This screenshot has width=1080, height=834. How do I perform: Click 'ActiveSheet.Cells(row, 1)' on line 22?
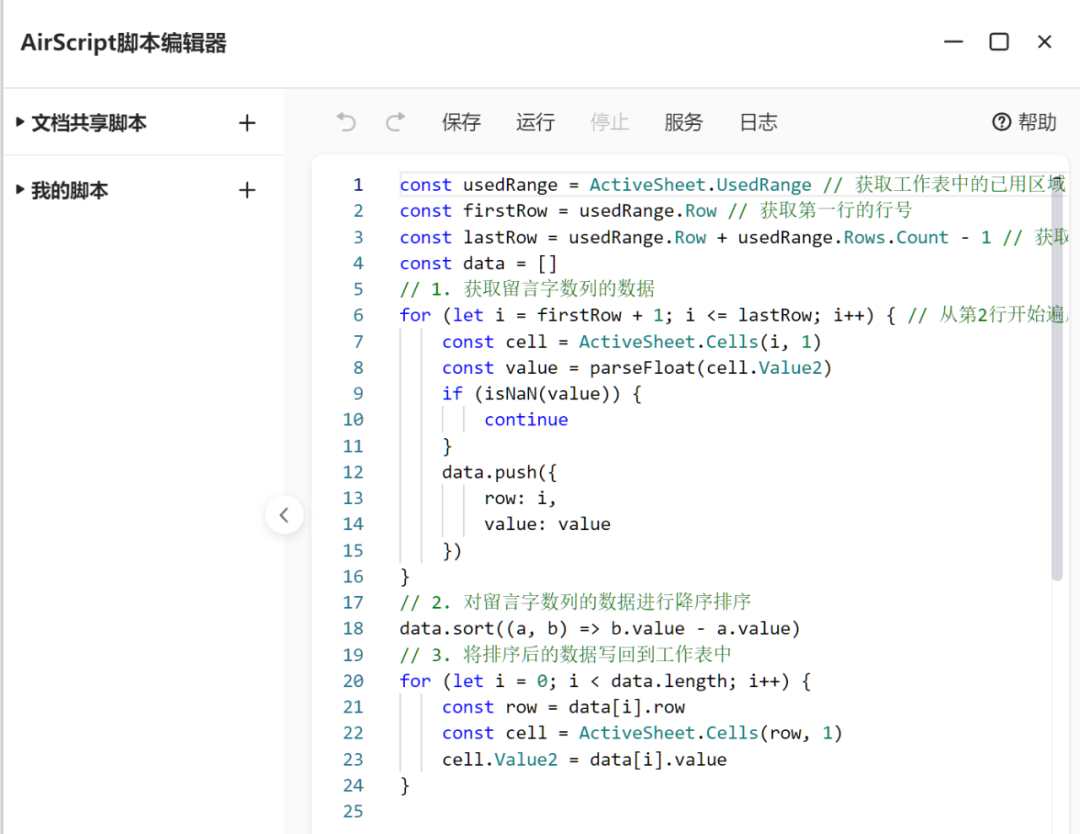click(x=710, y=733)
